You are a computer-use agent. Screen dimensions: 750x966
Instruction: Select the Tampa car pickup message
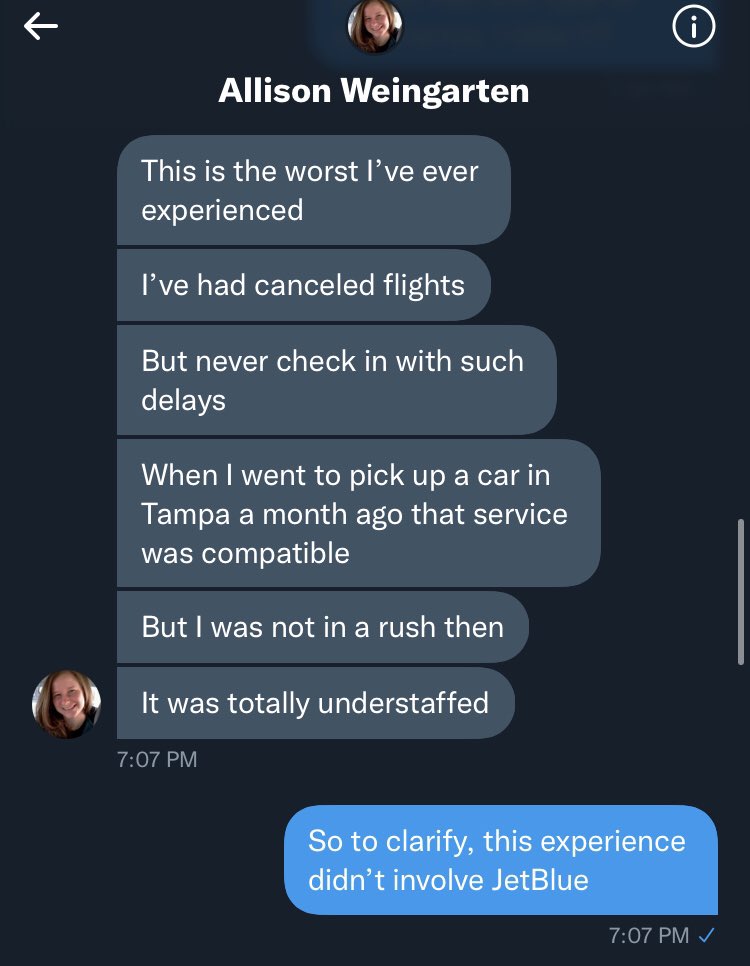click(358, 513)
